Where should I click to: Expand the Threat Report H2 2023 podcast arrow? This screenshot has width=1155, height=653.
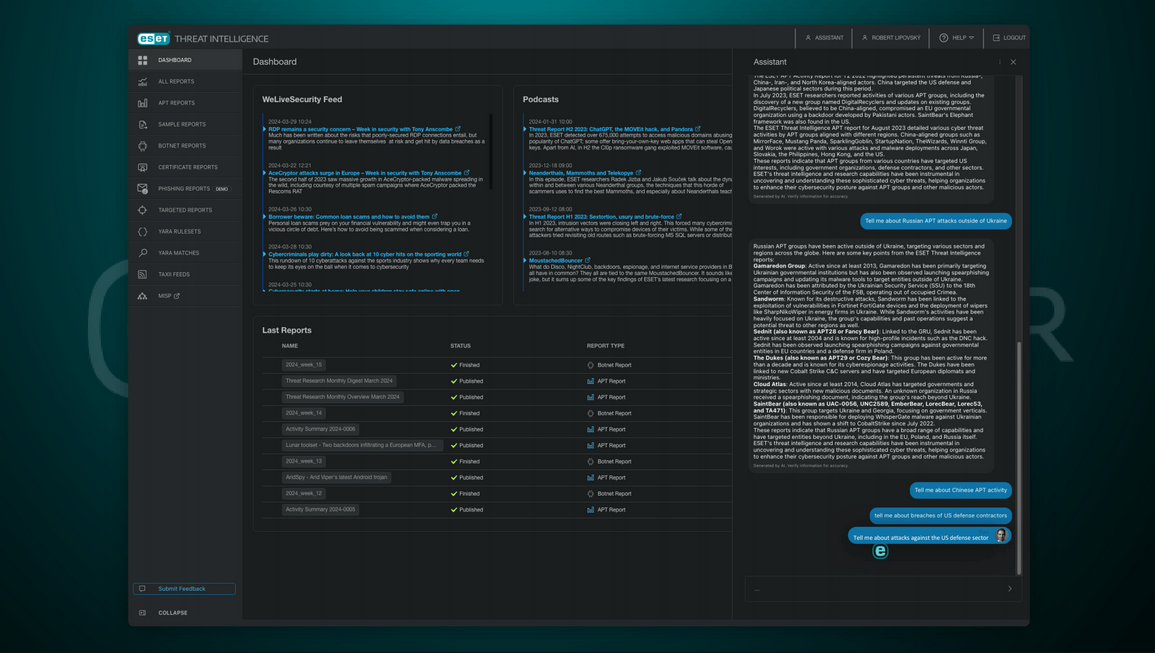pos(525,129)
